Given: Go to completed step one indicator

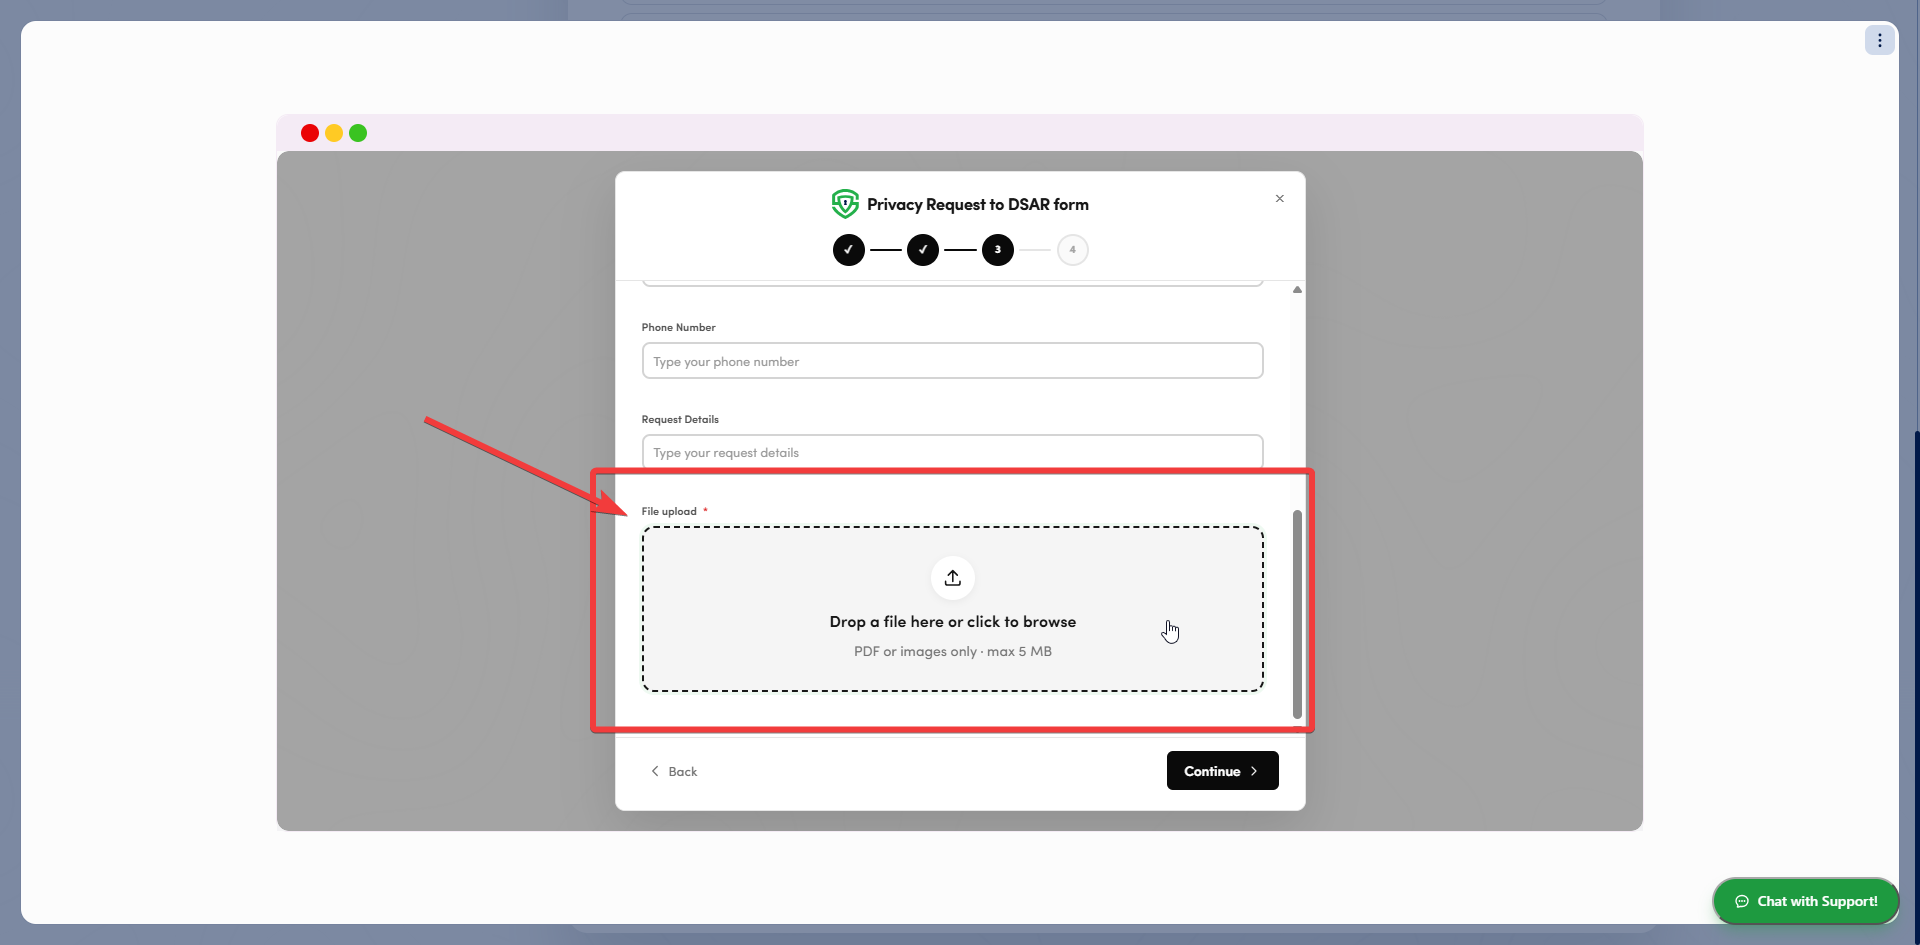Looking at the screenshot, I should (x=848, y=250).
